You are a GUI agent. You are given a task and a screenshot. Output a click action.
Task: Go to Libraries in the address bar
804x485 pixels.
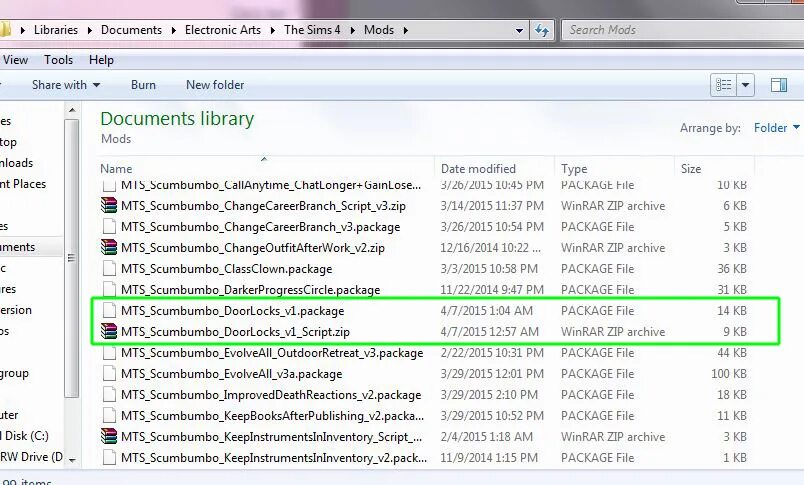56,30
